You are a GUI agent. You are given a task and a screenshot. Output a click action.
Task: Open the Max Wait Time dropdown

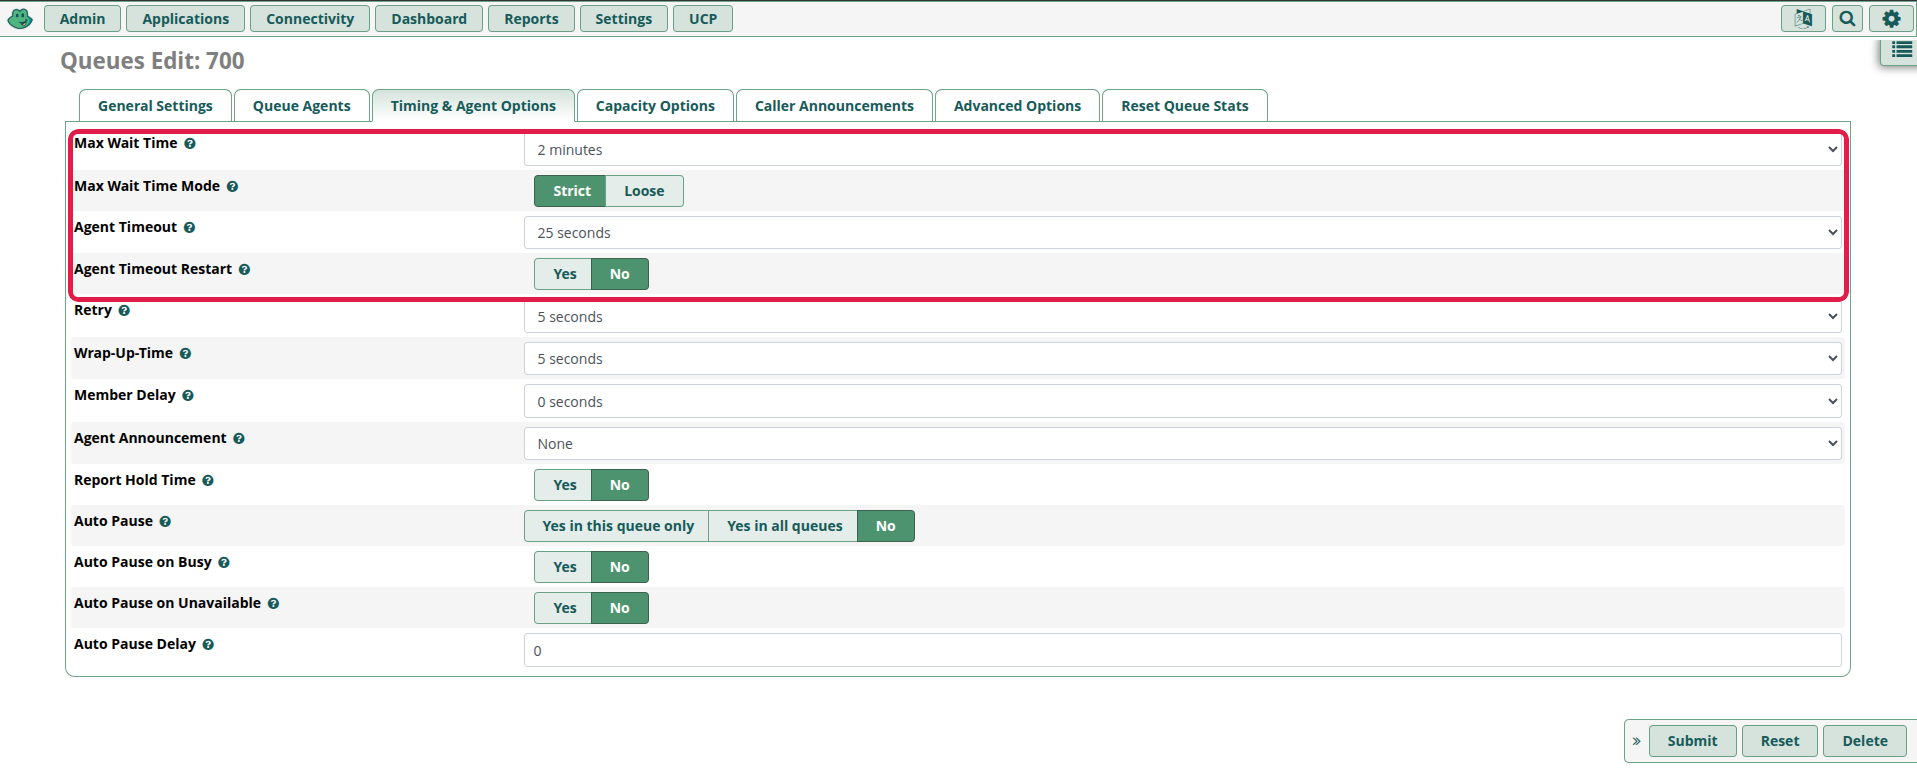click(x=1183, y=150)
